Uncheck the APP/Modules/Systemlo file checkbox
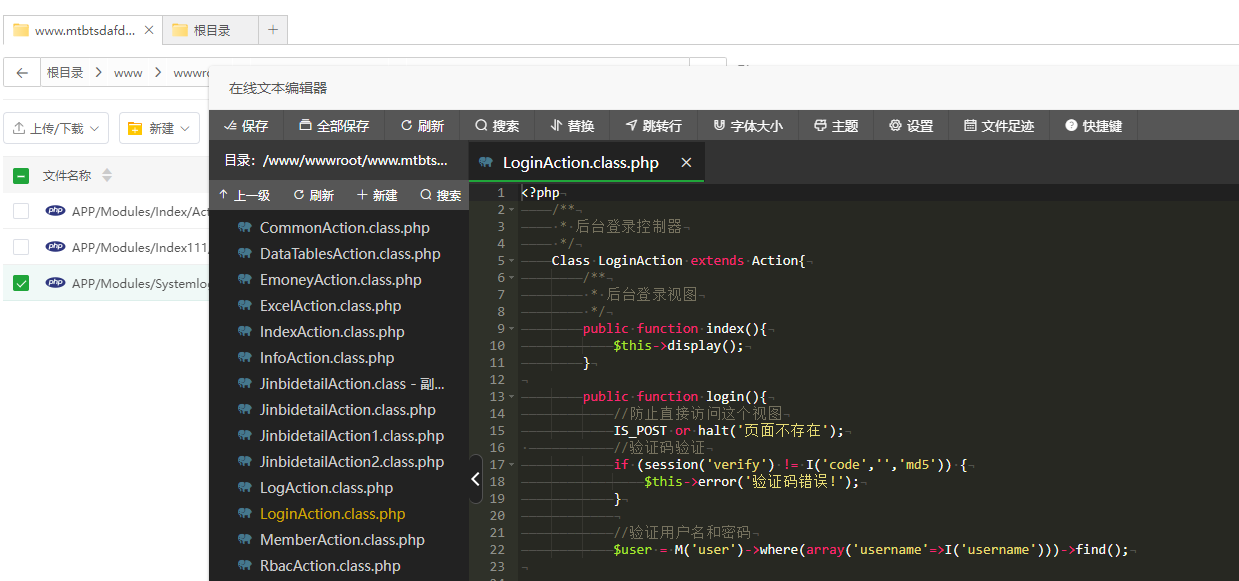 click(x=21, y=283)
